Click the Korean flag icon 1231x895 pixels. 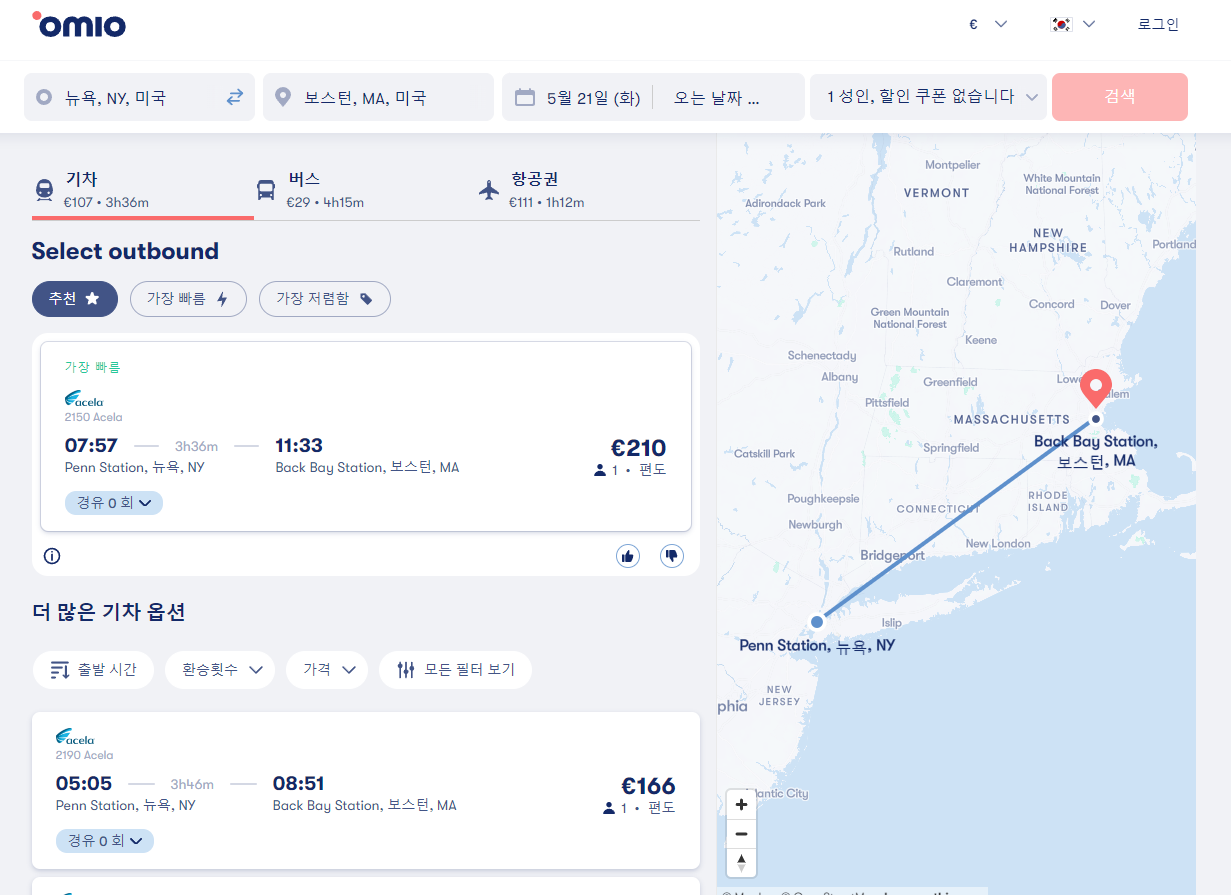[1061, 24]
